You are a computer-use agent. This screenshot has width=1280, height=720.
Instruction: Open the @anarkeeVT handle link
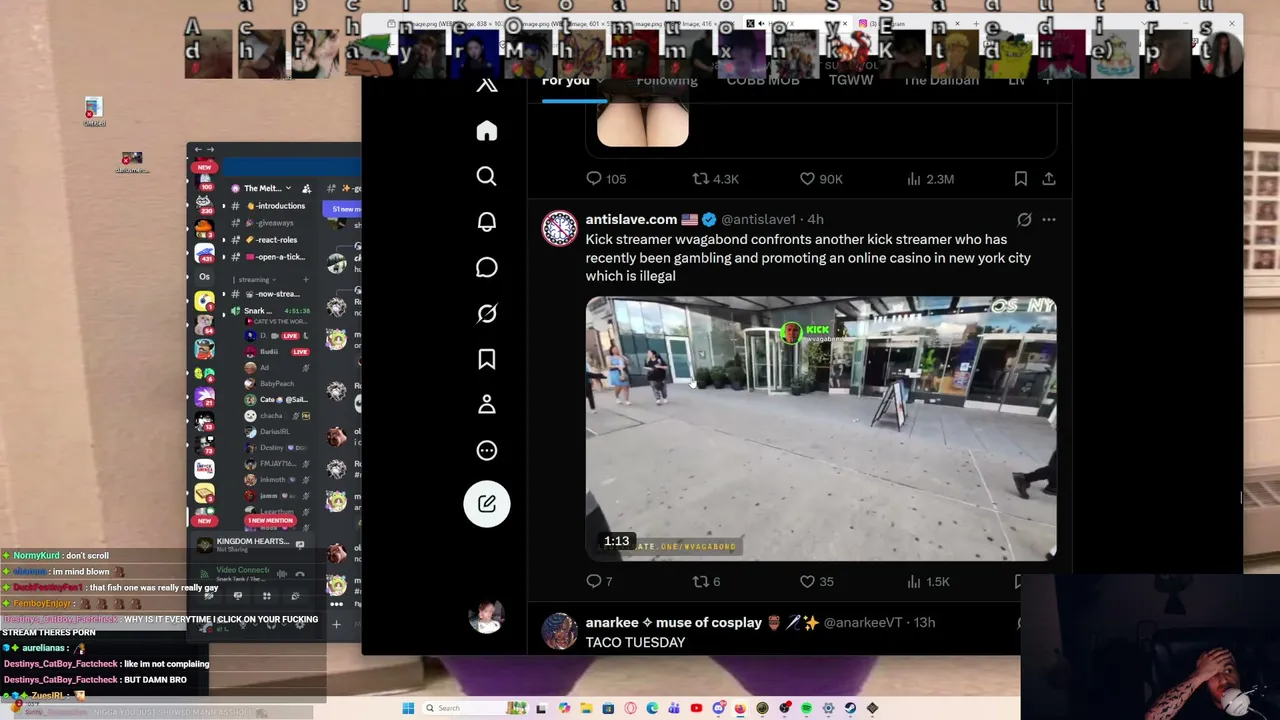[x=863, y=622]
